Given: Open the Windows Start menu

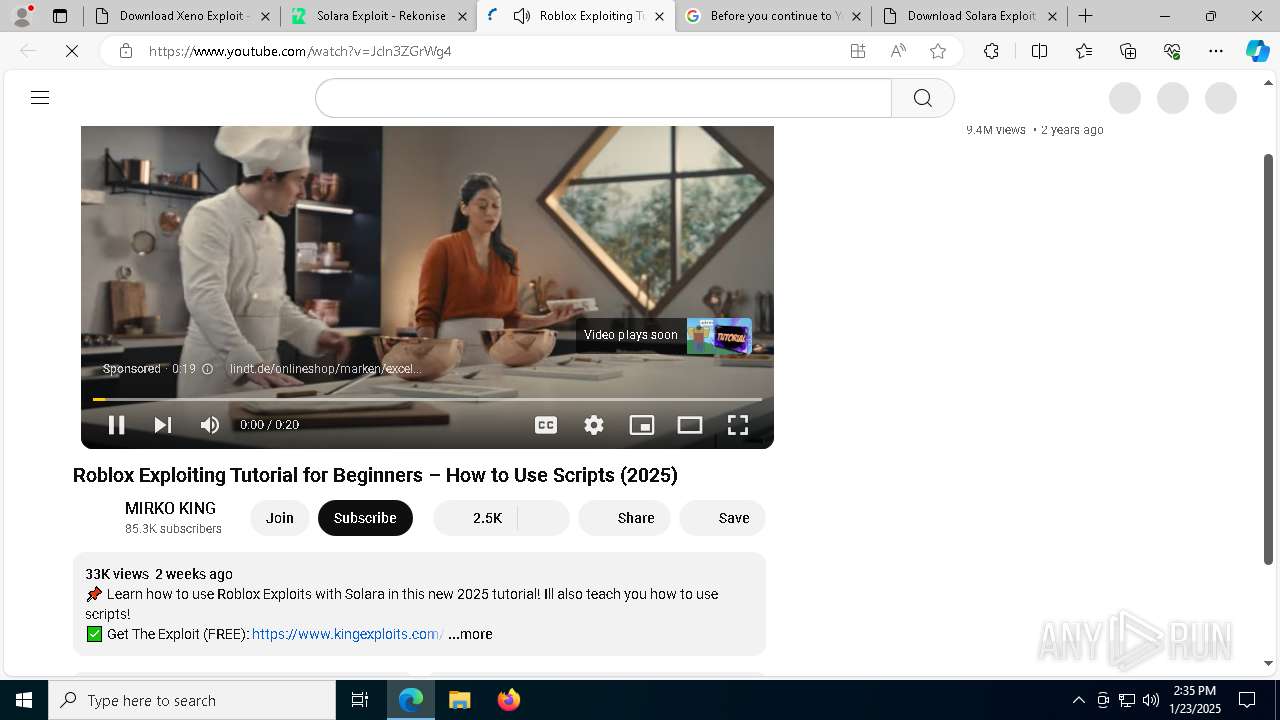Looking at the screenshot, I should [x=24, y=700].
